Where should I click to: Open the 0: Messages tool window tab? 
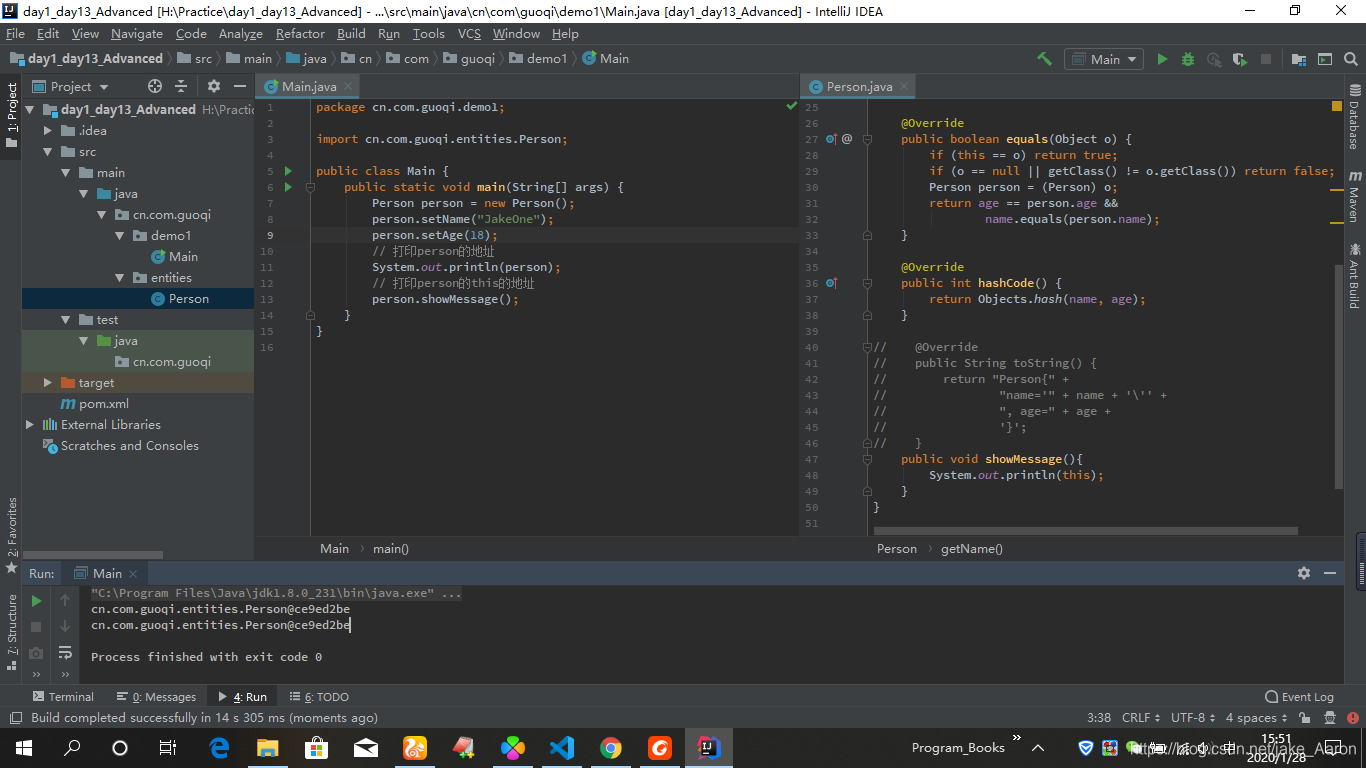[157, 697]
